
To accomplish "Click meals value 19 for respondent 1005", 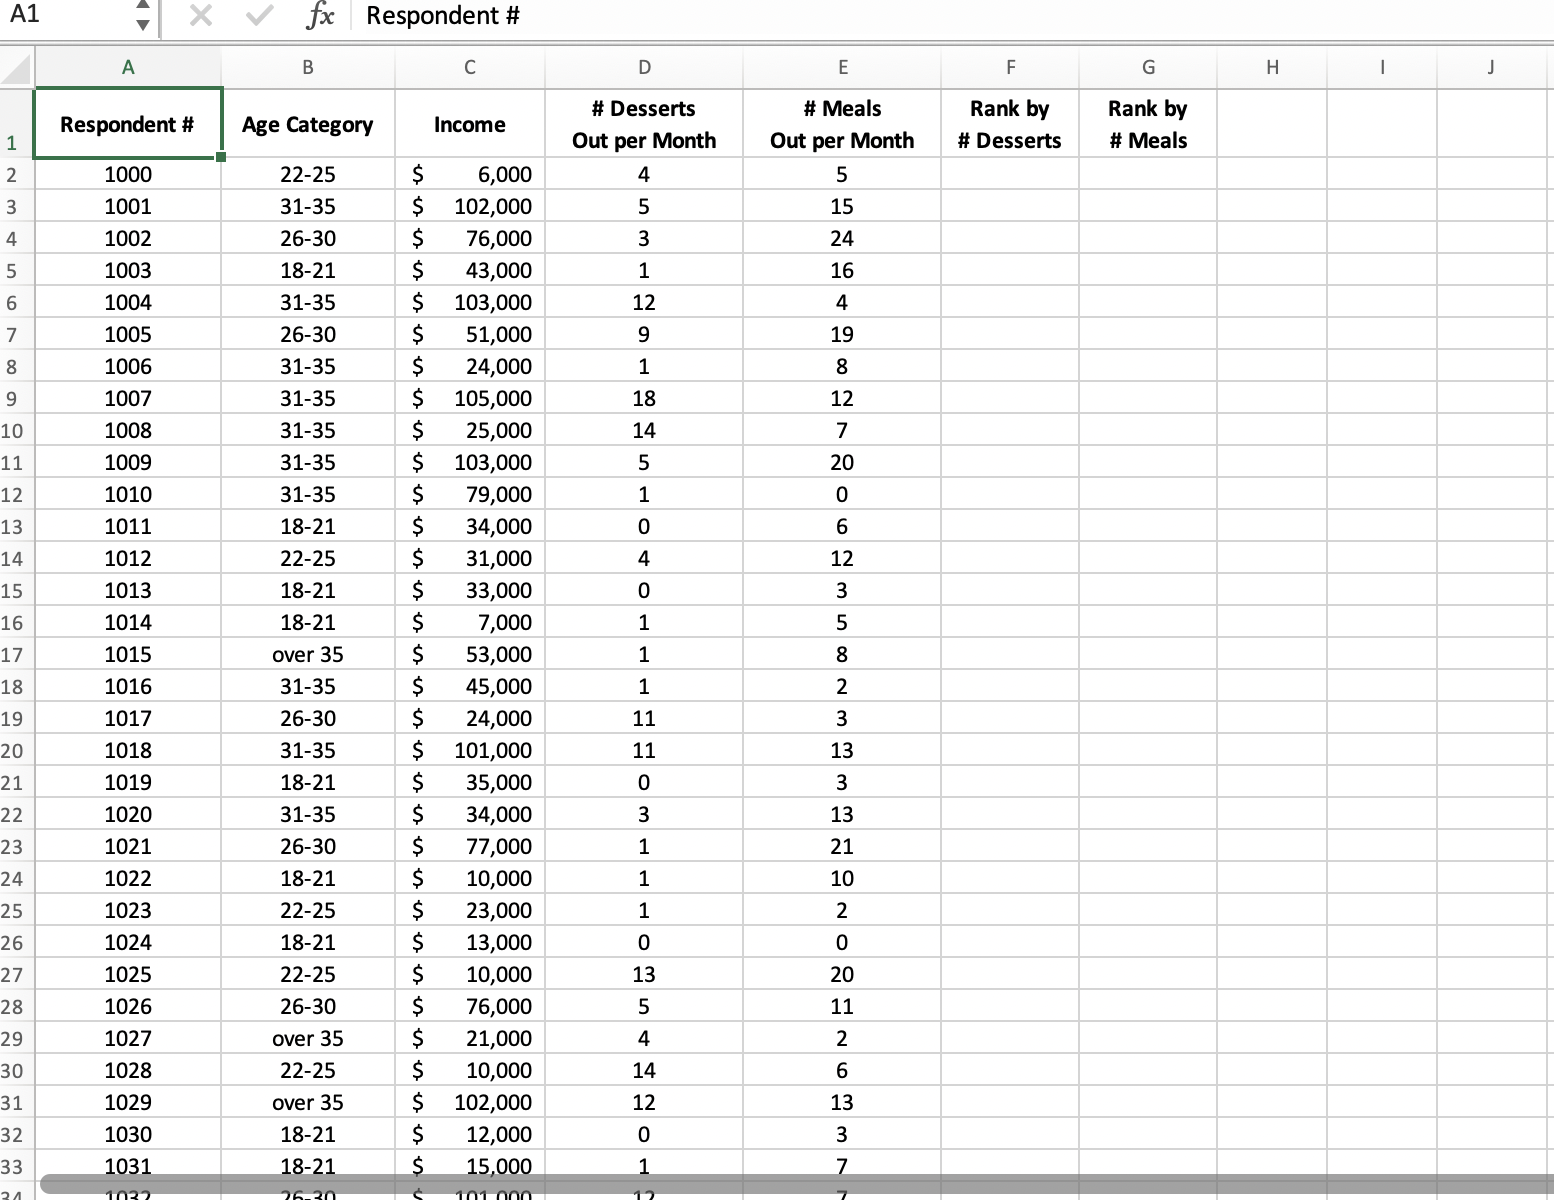I will (x=842, y=335).
